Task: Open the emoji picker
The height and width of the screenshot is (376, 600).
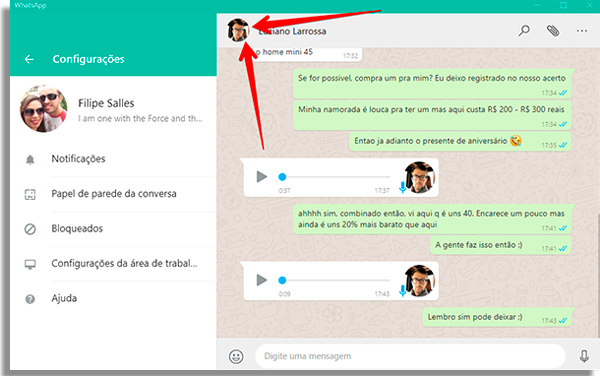Action: coord(236,356)
